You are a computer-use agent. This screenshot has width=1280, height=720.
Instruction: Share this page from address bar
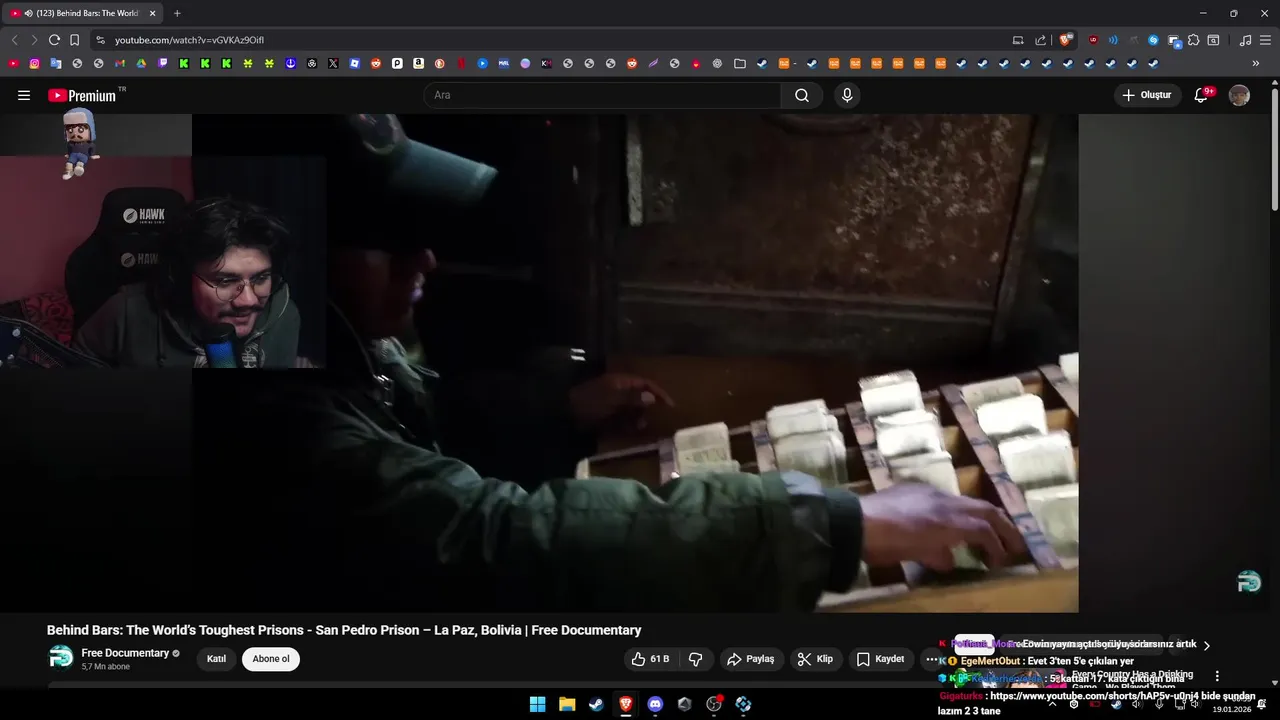coord(1040,40)
